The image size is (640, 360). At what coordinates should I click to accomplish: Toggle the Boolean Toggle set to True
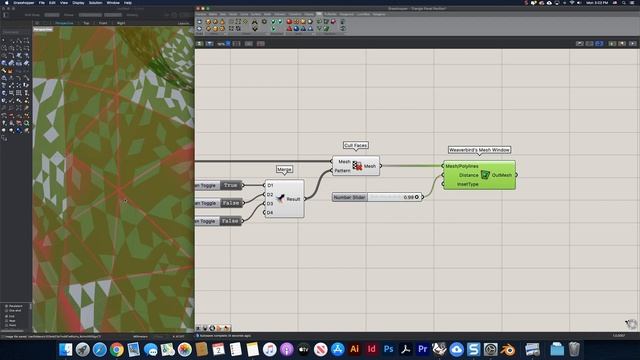pos(231,185)
